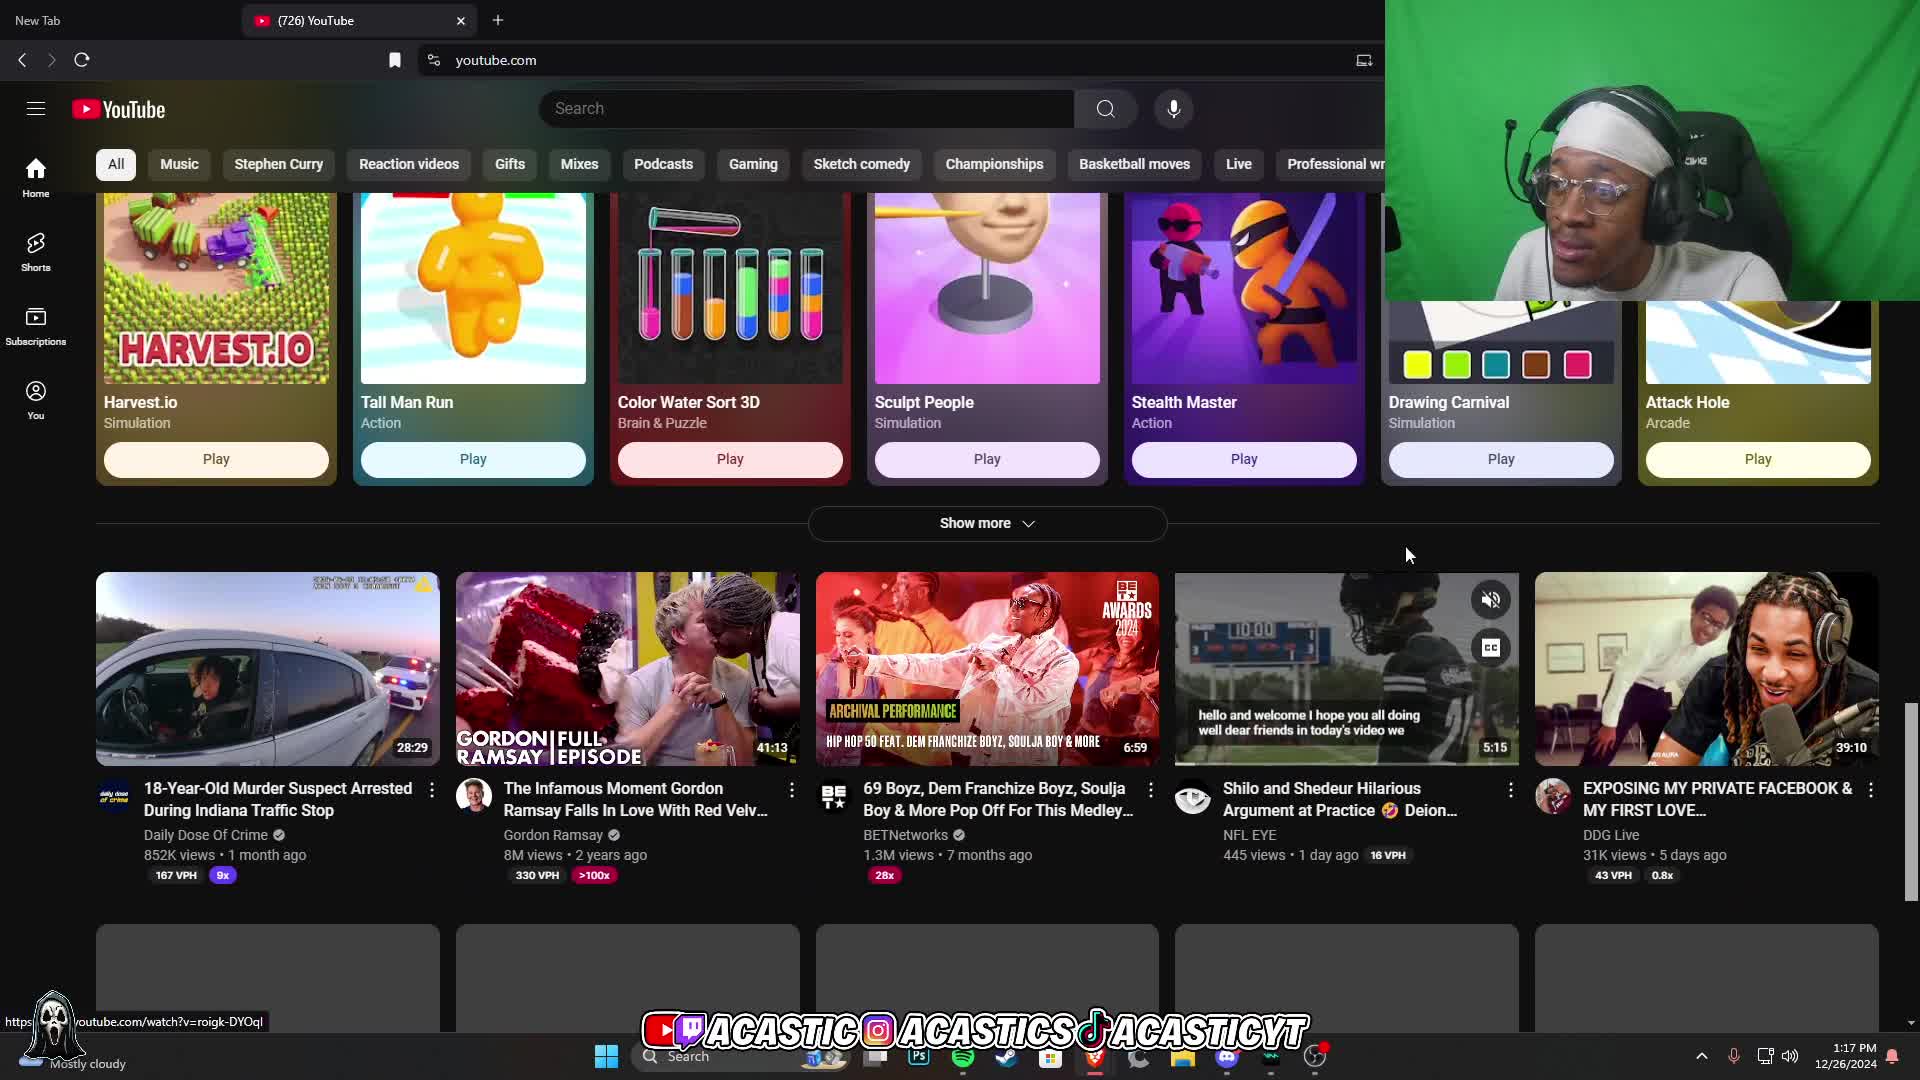Viewport: 1920px width, 1080px height.
Task: Toggle captions on the NFL EYE preview
Action: click(x=1491, y=648)
